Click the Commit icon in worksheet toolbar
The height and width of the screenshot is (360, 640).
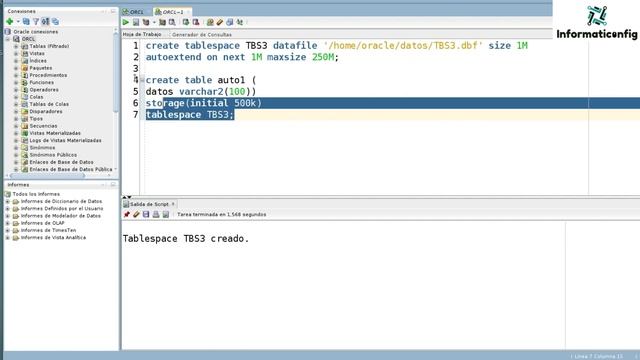coord(186,22)
